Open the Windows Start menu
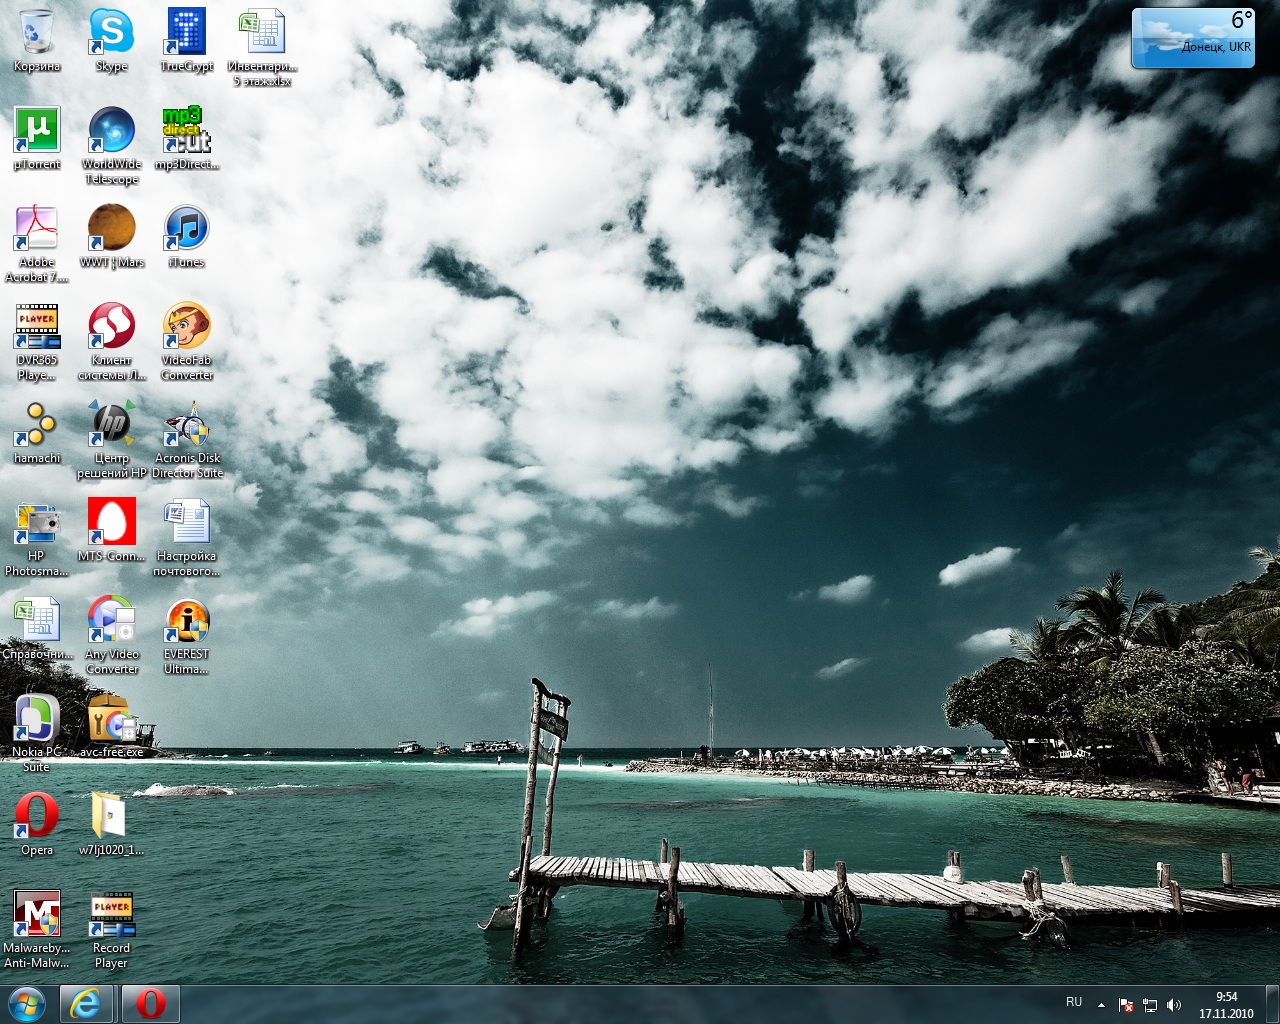 coord(27,1003)
